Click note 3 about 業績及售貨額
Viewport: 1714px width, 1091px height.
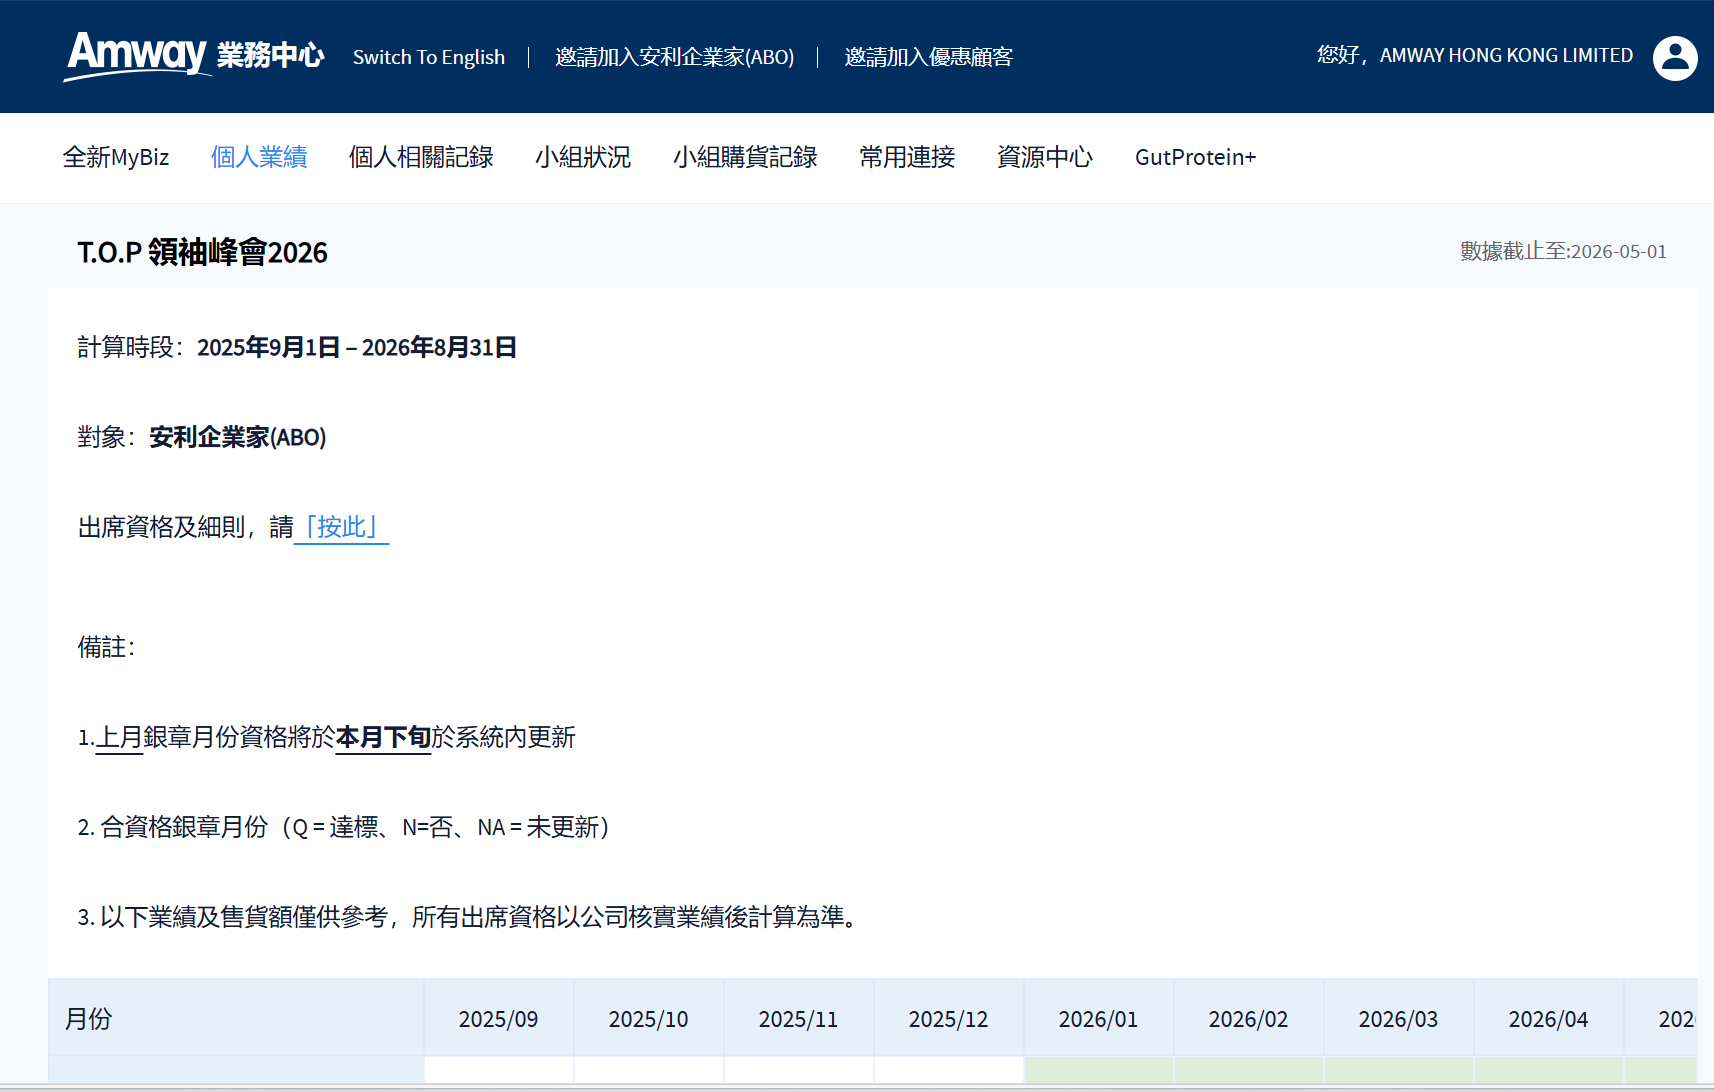[x=468, y=917]
